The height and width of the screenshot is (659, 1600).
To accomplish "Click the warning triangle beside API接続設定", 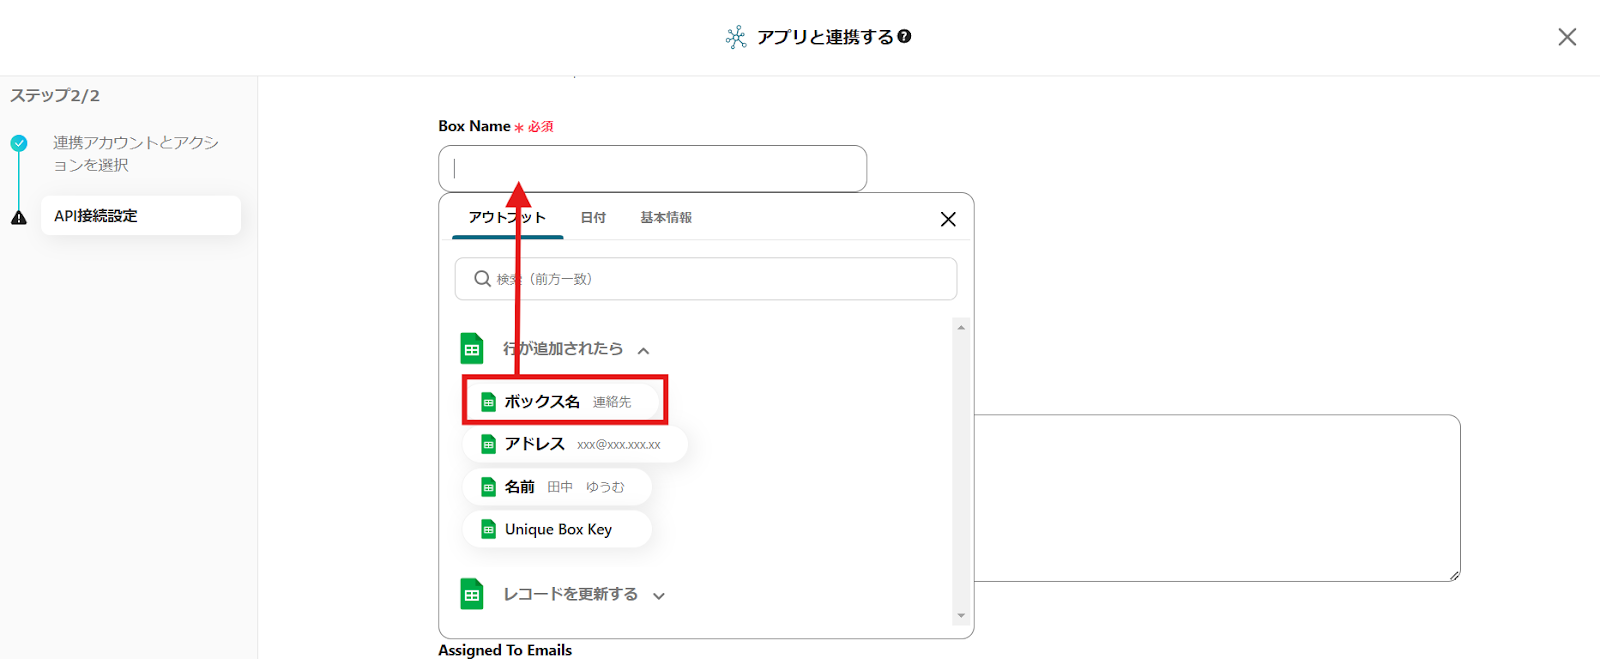I will tap(19, 217).
